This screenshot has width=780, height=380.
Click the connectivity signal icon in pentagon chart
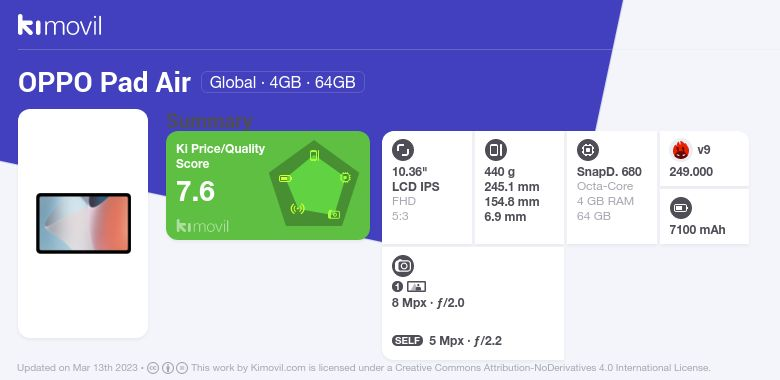(x=297, y=208)
